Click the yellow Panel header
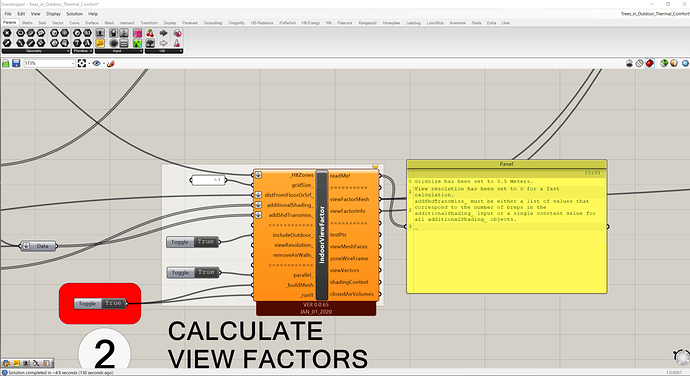 click(x=506, y=164)
